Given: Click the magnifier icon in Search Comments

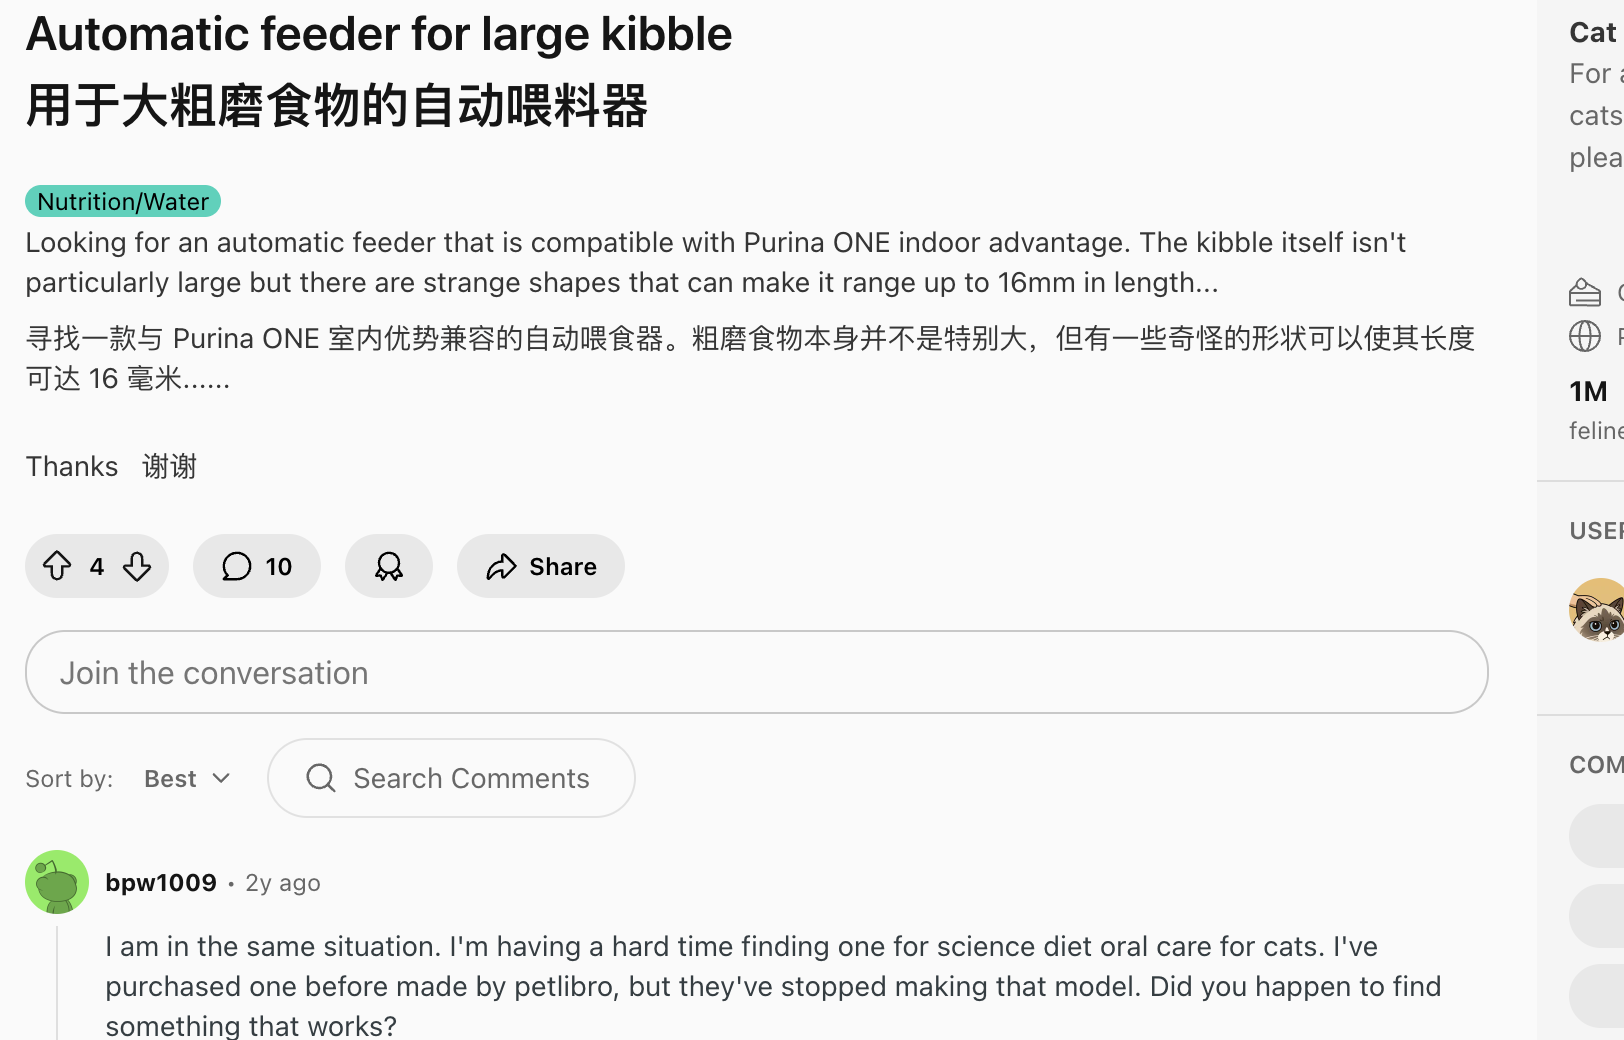Looking at the screenshot, I should tap(321, 778).
